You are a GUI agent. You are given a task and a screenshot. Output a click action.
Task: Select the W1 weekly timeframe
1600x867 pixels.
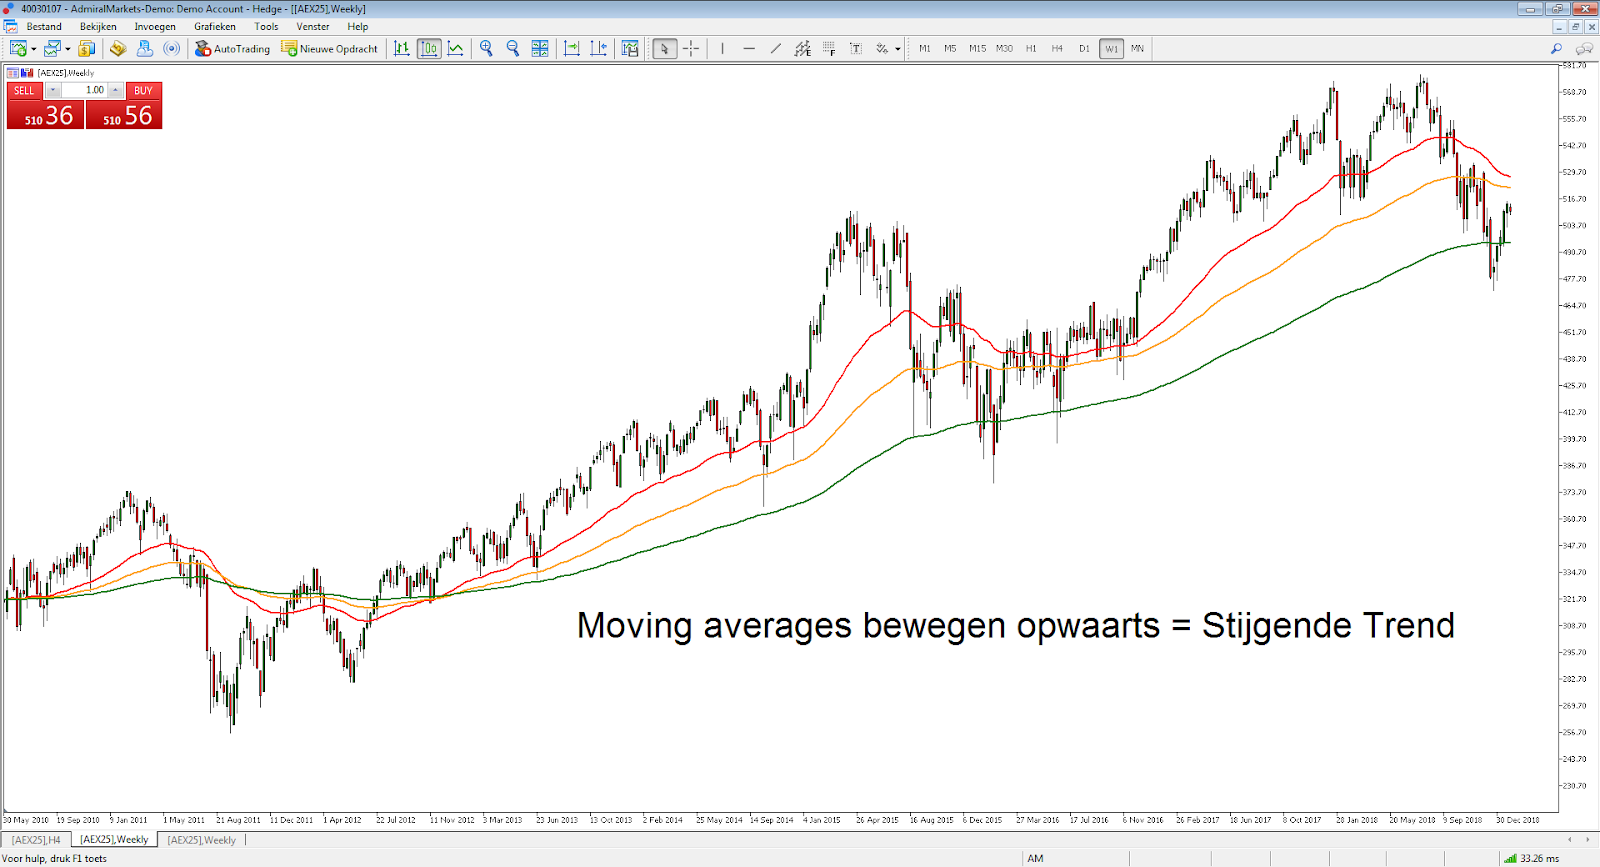[1111, 48]
